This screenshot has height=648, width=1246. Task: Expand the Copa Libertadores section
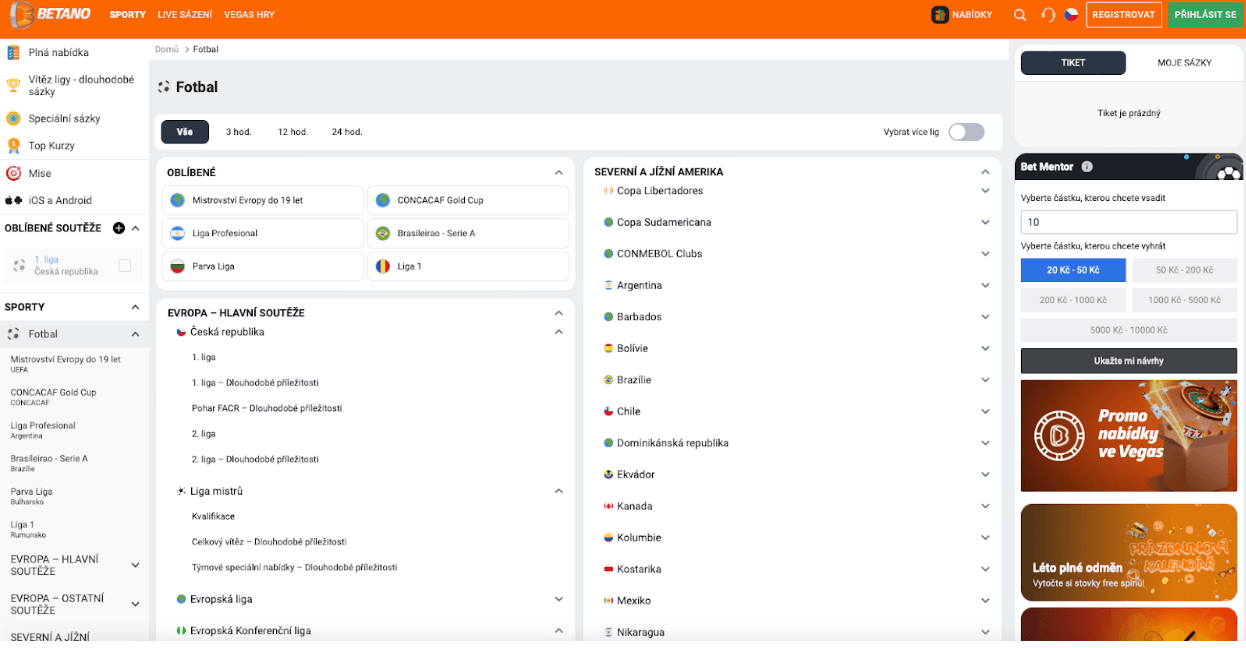tap(985, 191)
